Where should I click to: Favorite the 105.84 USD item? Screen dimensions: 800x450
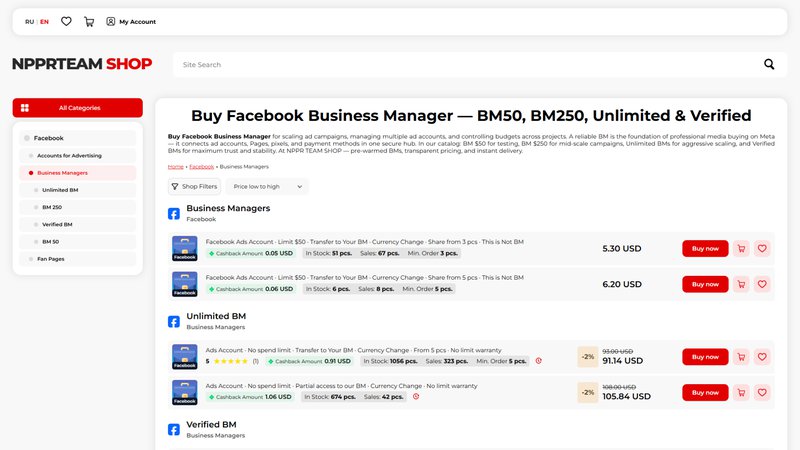[x=762, y=392]
